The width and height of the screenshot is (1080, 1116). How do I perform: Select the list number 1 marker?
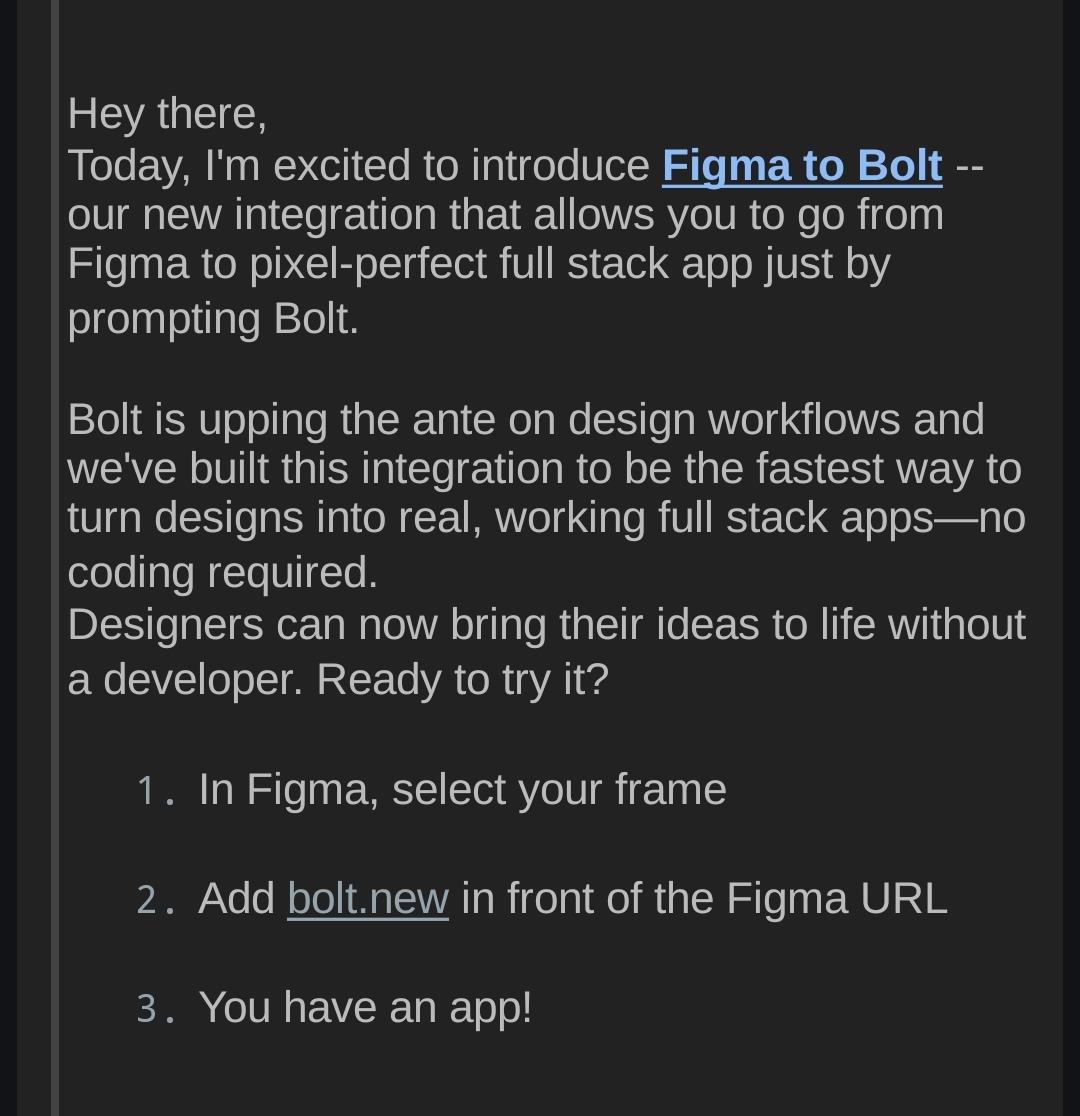[156, 791]
